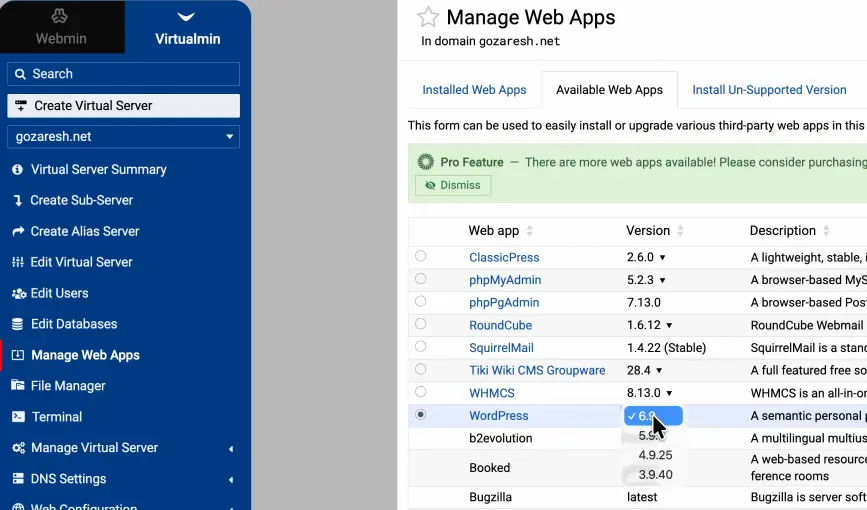
Task: Click the Virtual Server Summary info icon
Action: [x=17, y=170]
